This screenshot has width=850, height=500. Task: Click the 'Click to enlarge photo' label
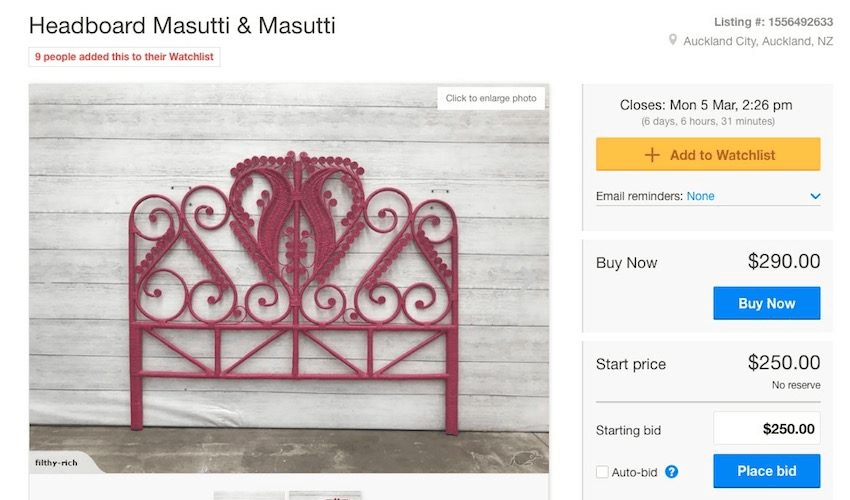point(491,98)
